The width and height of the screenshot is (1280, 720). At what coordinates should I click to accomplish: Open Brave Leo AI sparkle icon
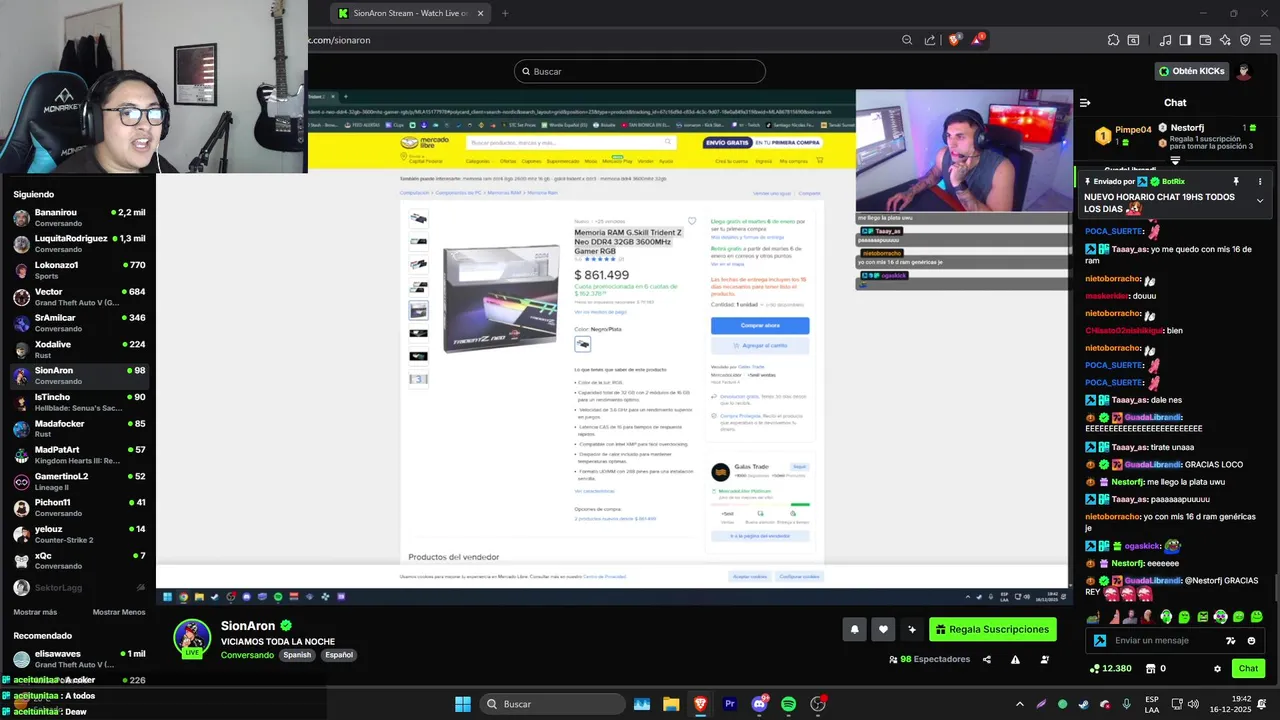(x=1225, y=40)
